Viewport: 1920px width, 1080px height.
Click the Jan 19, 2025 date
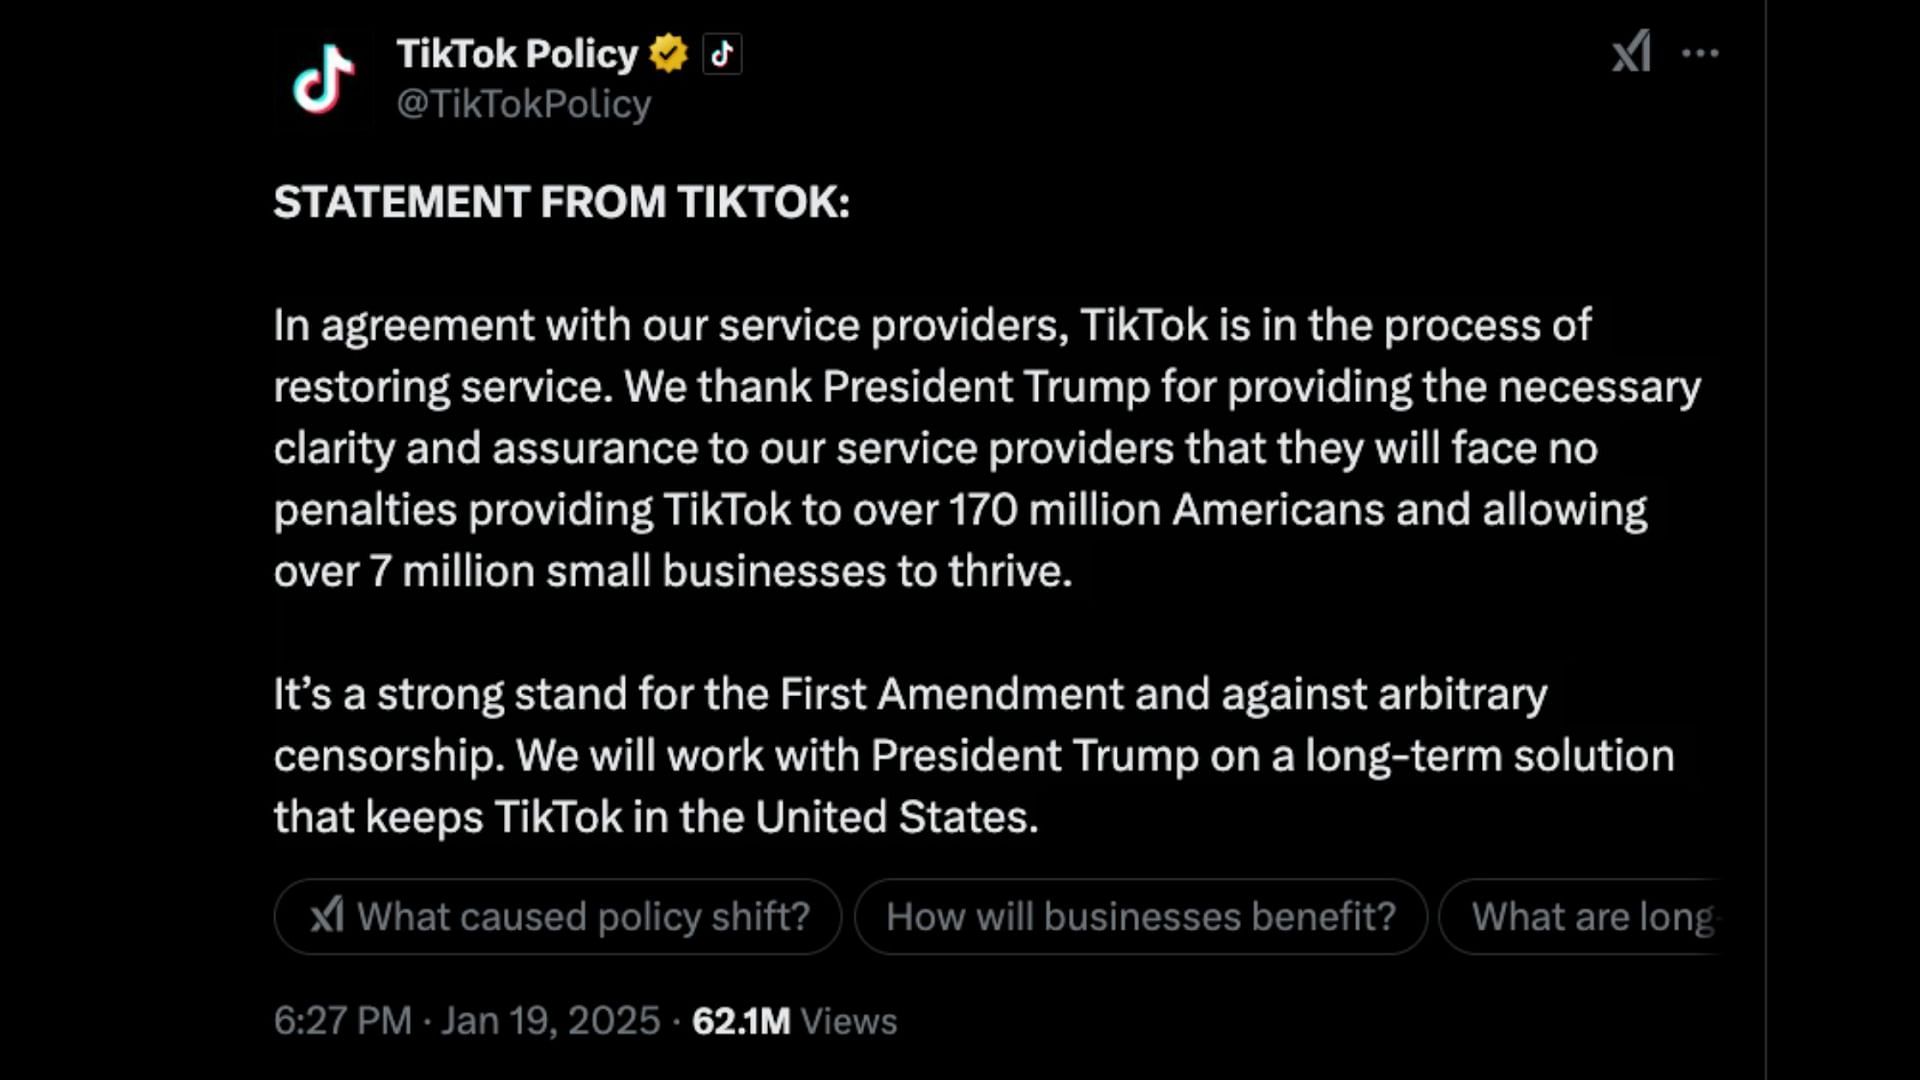pyautogui.click(x=550, y=1021)
